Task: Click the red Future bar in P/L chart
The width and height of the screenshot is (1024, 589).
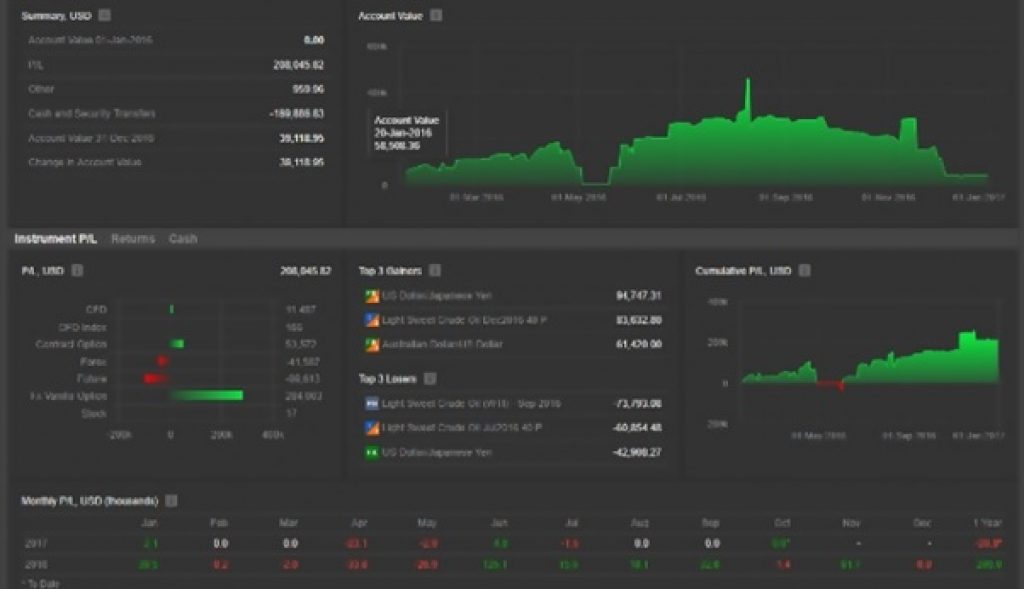Action: click(157, 379)
